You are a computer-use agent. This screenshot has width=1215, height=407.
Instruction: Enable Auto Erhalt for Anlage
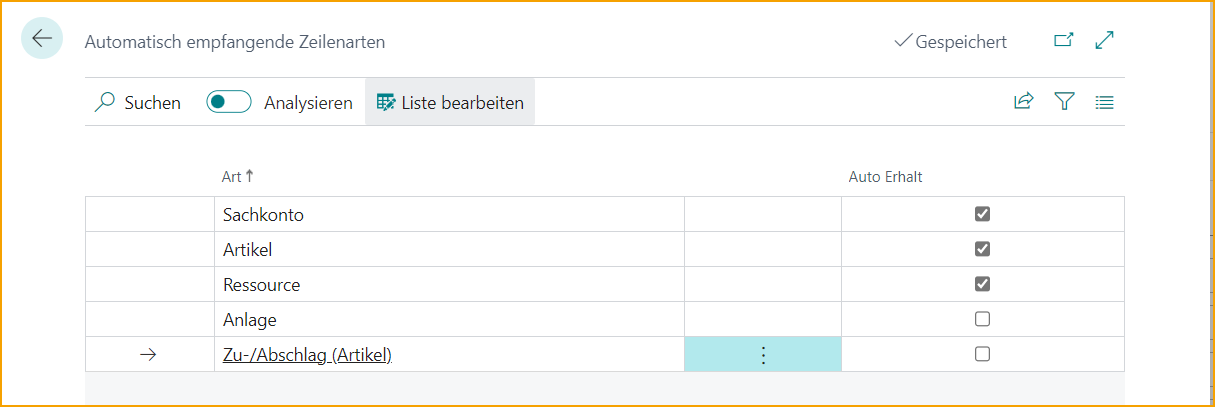point(982,319)
